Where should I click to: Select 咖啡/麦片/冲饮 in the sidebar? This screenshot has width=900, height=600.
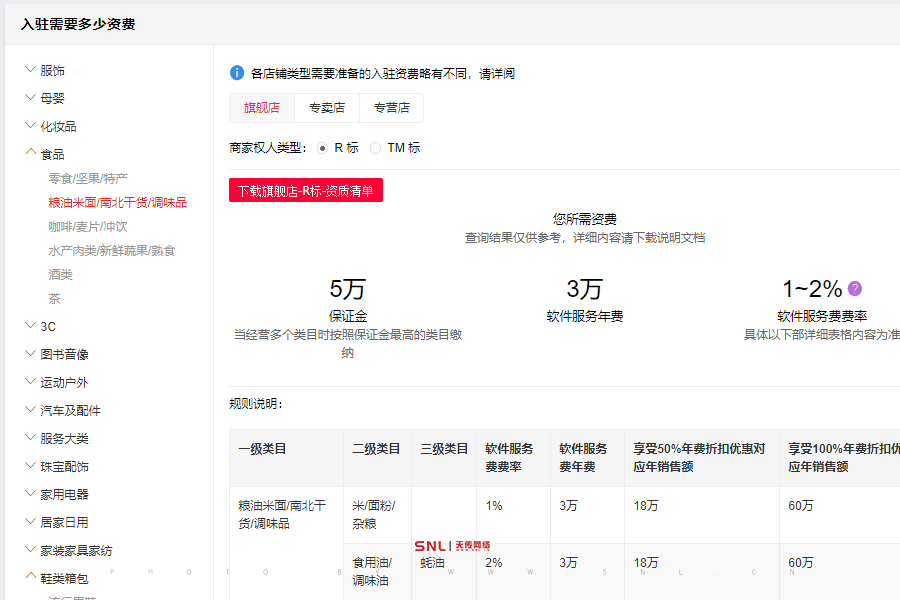pos(86,228)
